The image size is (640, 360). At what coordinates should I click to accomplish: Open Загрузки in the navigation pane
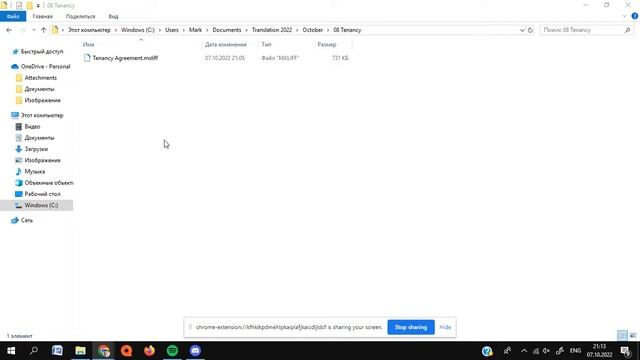point(36,149)
